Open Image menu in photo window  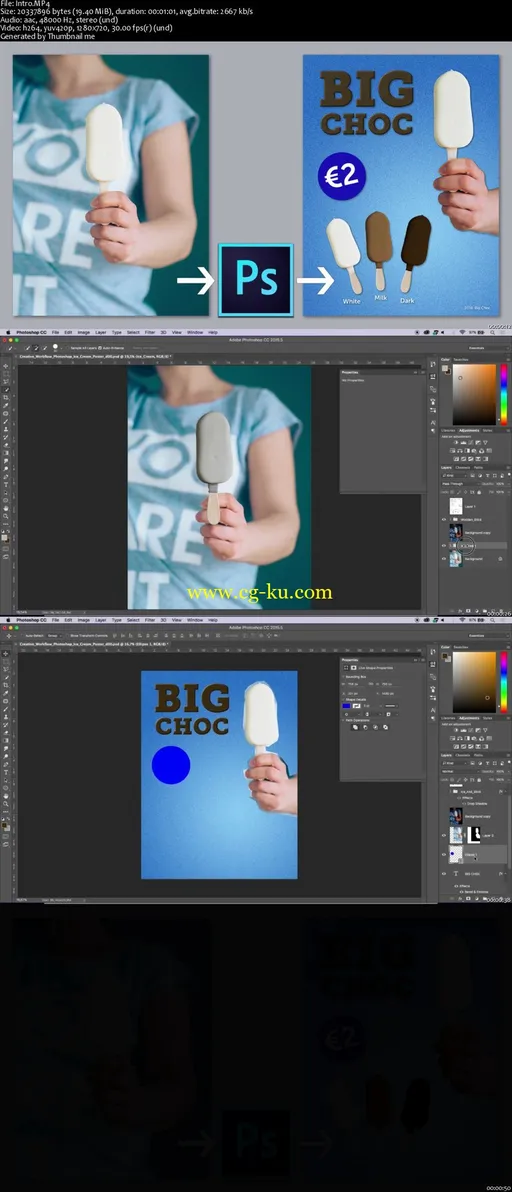coord(84,332)
